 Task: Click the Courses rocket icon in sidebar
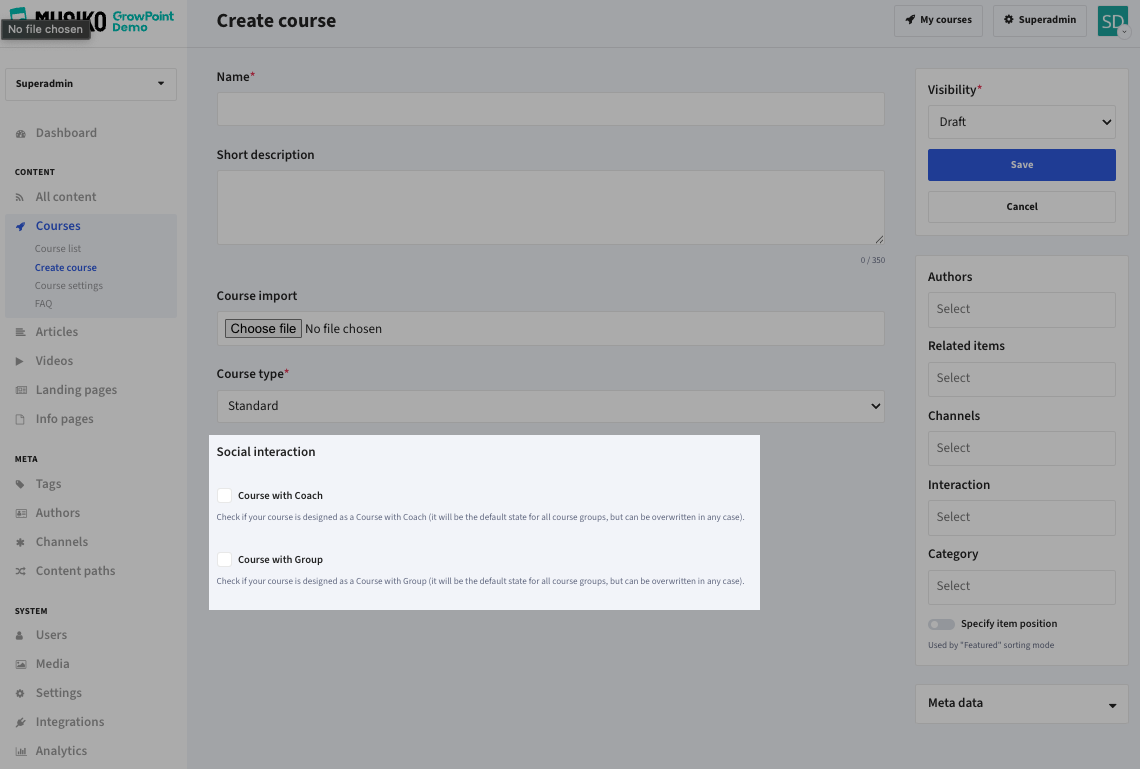coord(20,227)
